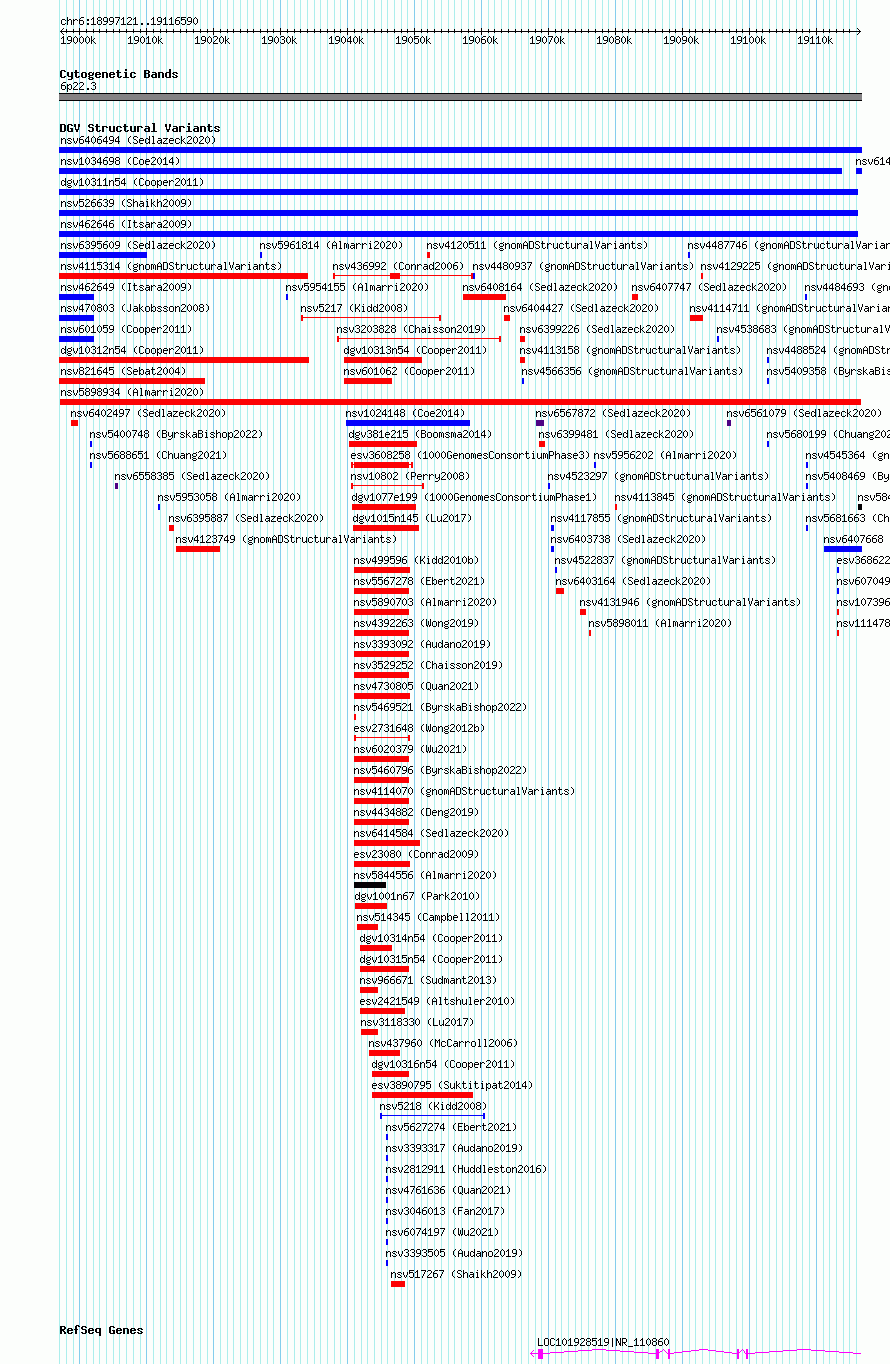Screen dimensions: 890x1364
Task: Select the nsv4115314 (gnomADStructuralVariants) red variant
Action: (x=184, y=276)
